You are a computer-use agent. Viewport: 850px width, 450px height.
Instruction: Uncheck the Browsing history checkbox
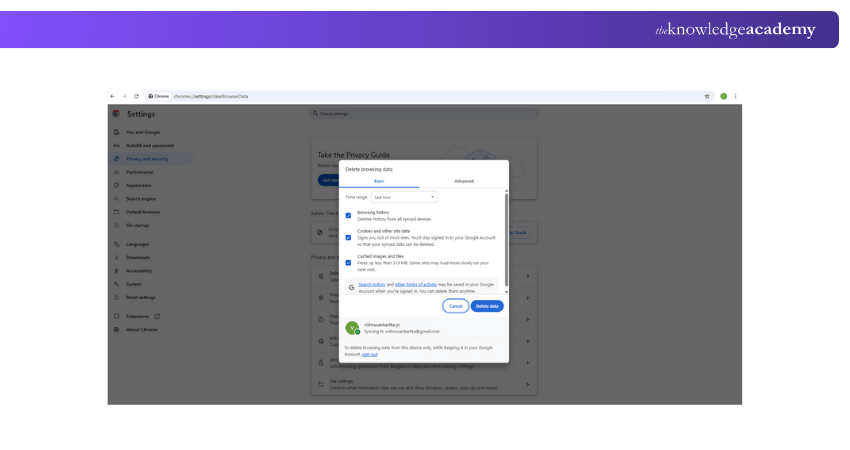[348, 216]
